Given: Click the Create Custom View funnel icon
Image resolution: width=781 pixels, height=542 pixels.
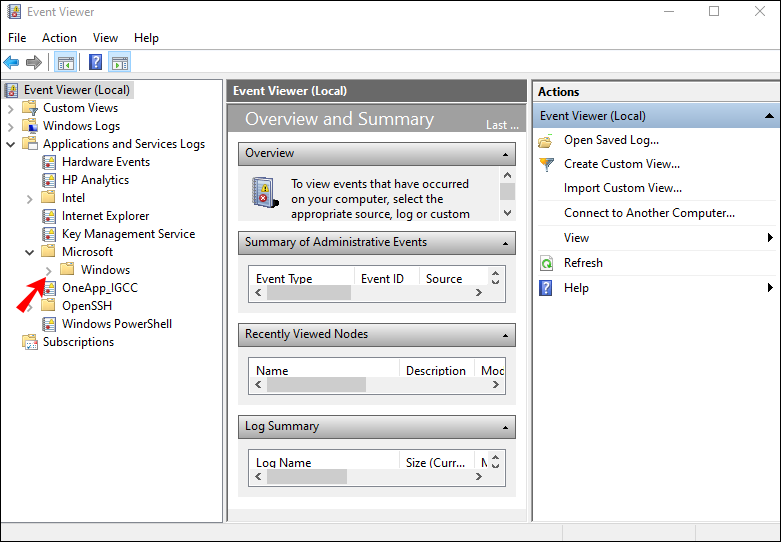Looking at the screenshot, I should pyautogui.click(x=546, y=165).
